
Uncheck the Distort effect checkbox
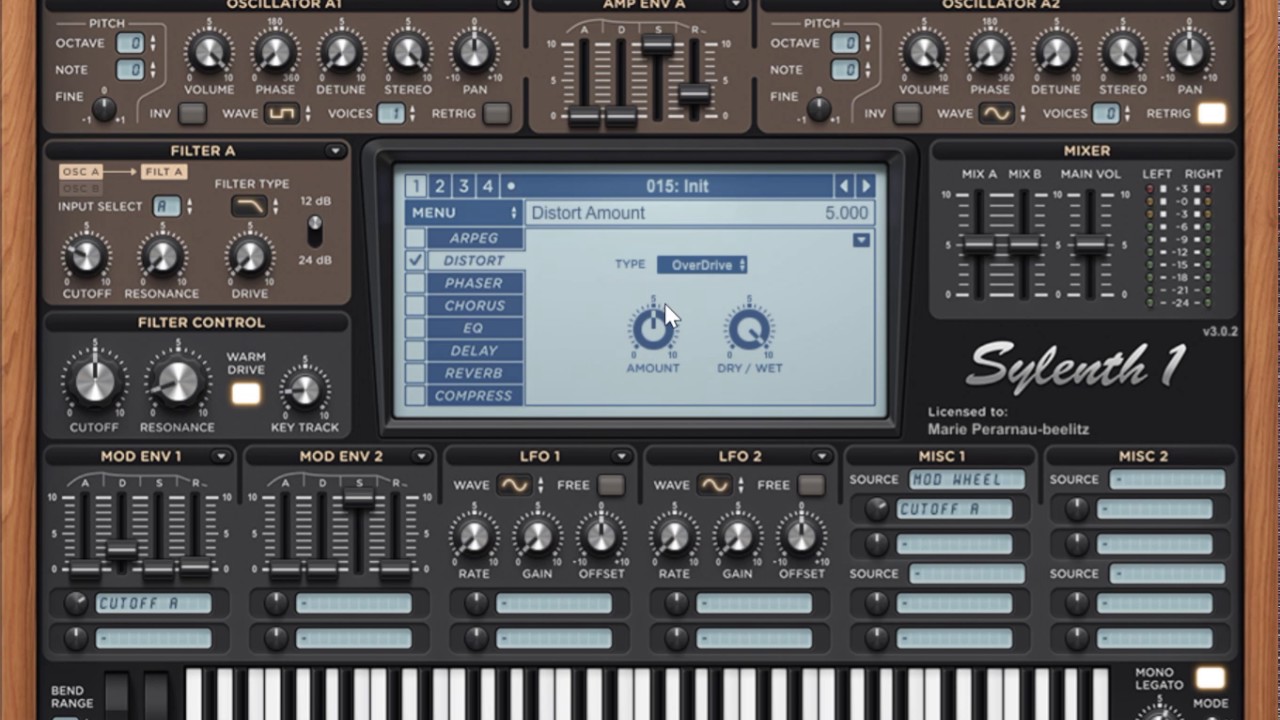pos(415,261)
